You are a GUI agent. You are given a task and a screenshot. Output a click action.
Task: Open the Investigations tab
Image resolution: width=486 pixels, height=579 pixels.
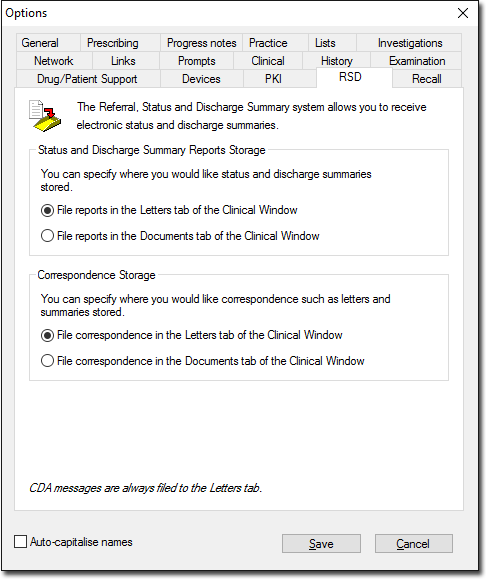(409, 43)
